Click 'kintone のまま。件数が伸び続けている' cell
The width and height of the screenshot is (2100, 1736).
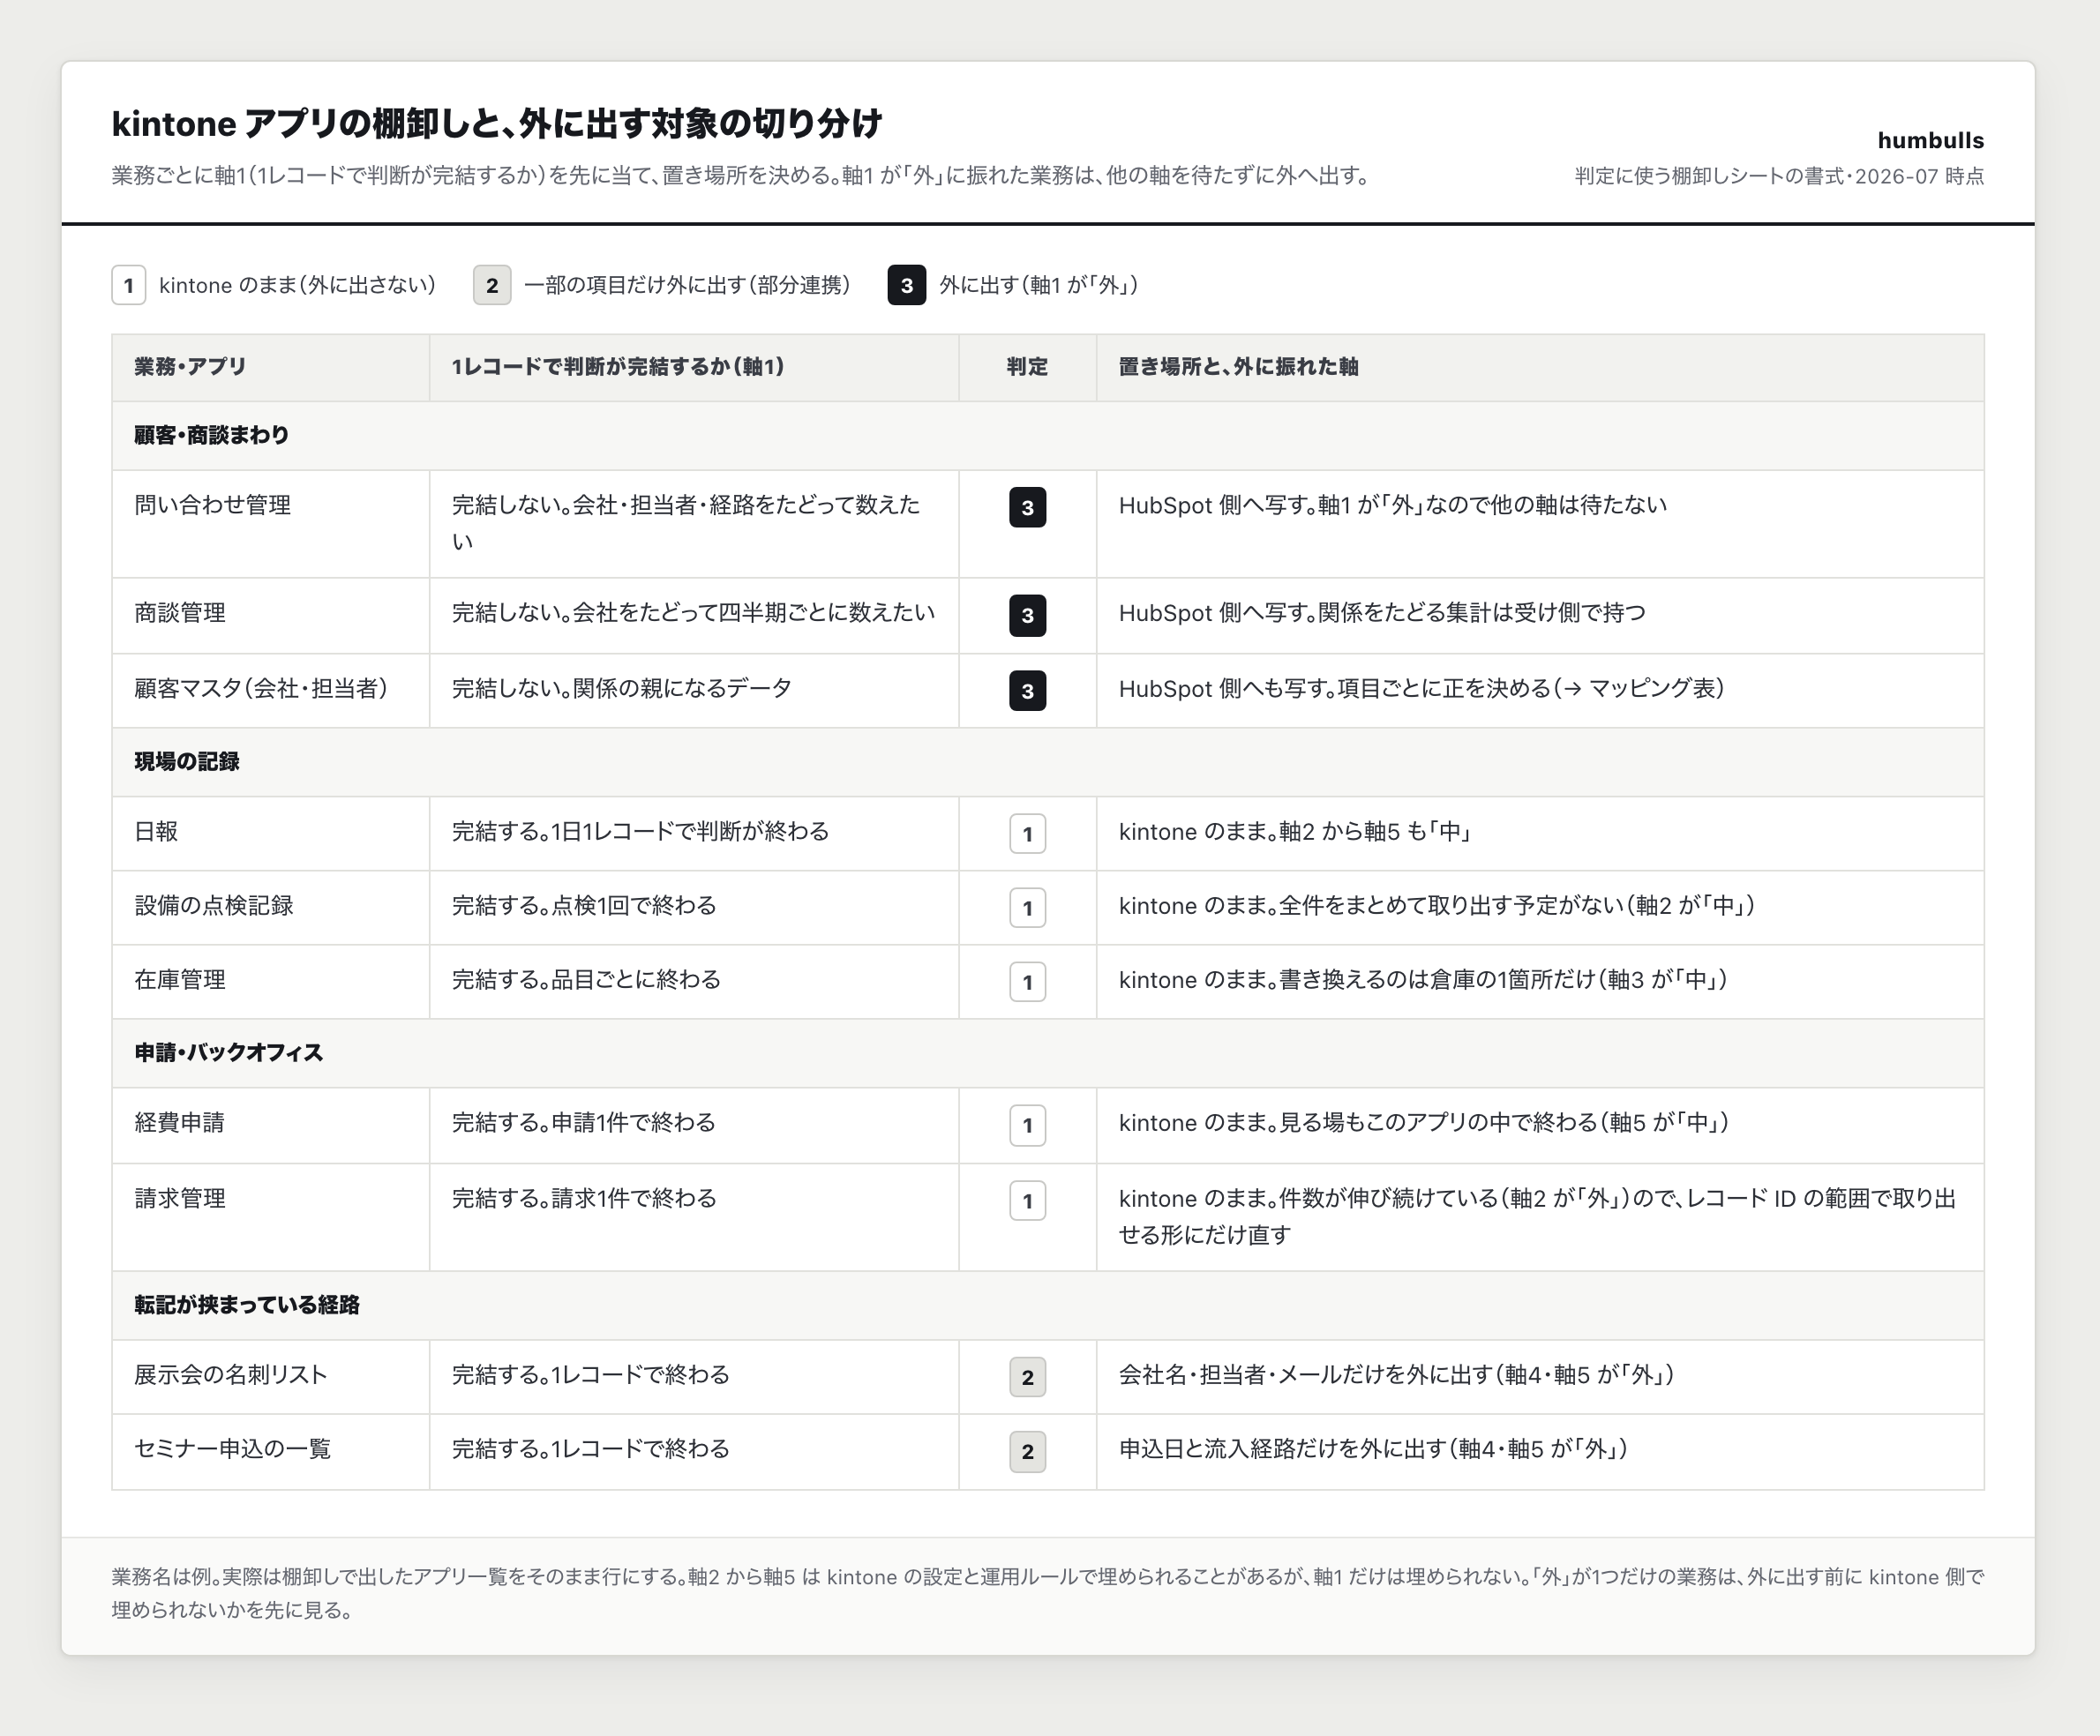(1540, 1217)
